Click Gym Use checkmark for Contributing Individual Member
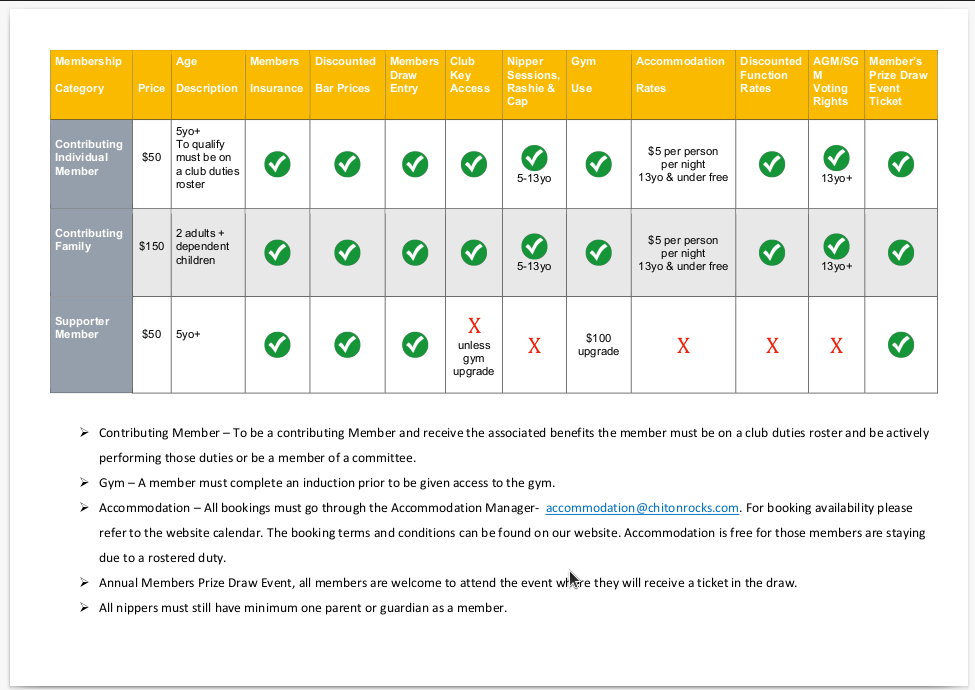The width and height of the screenshot is (975, 690). 599,164
